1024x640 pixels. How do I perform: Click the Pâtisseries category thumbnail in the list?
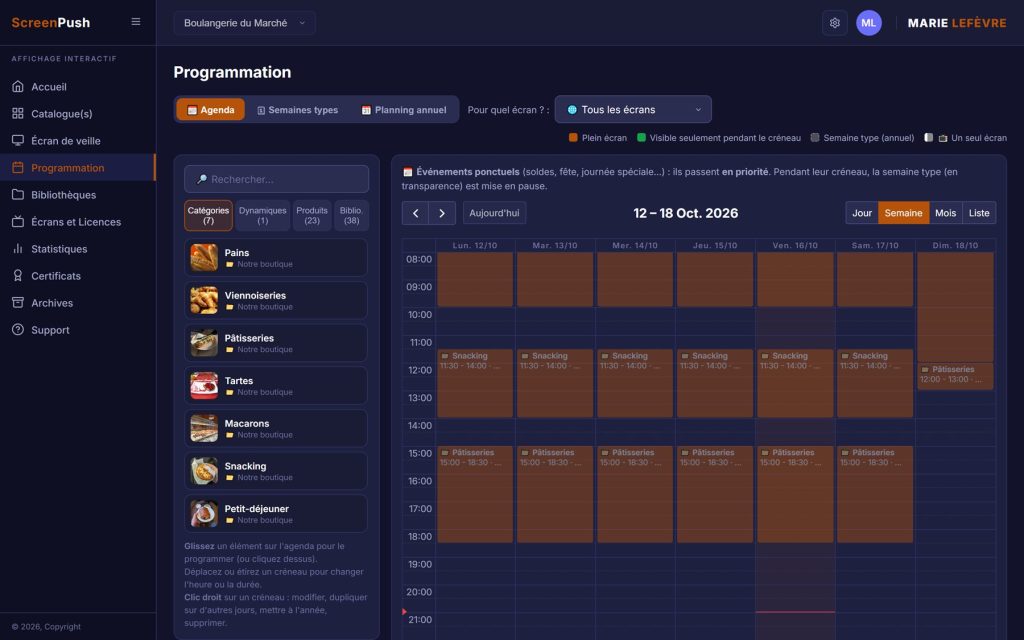pyautogui.click(x=204, y=343)
